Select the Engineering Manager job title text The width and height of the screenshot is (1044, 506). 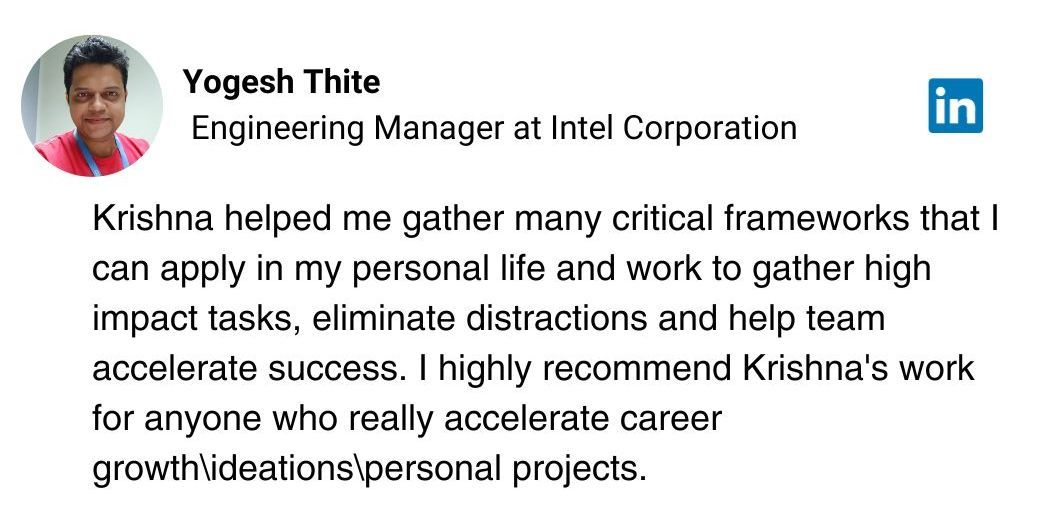pos(346,128)
